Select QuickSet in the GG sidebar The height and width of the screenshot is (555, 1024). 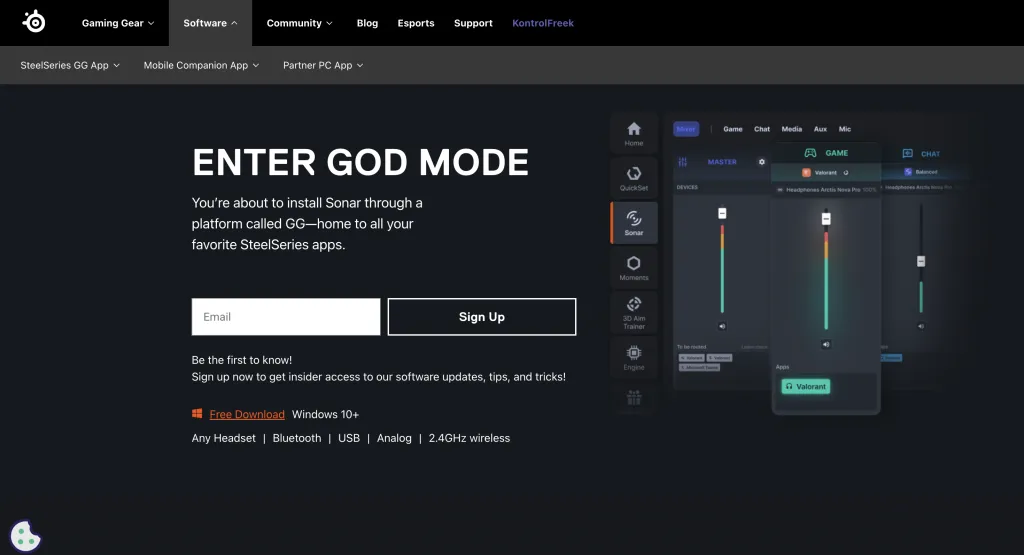tap(633, 178)
